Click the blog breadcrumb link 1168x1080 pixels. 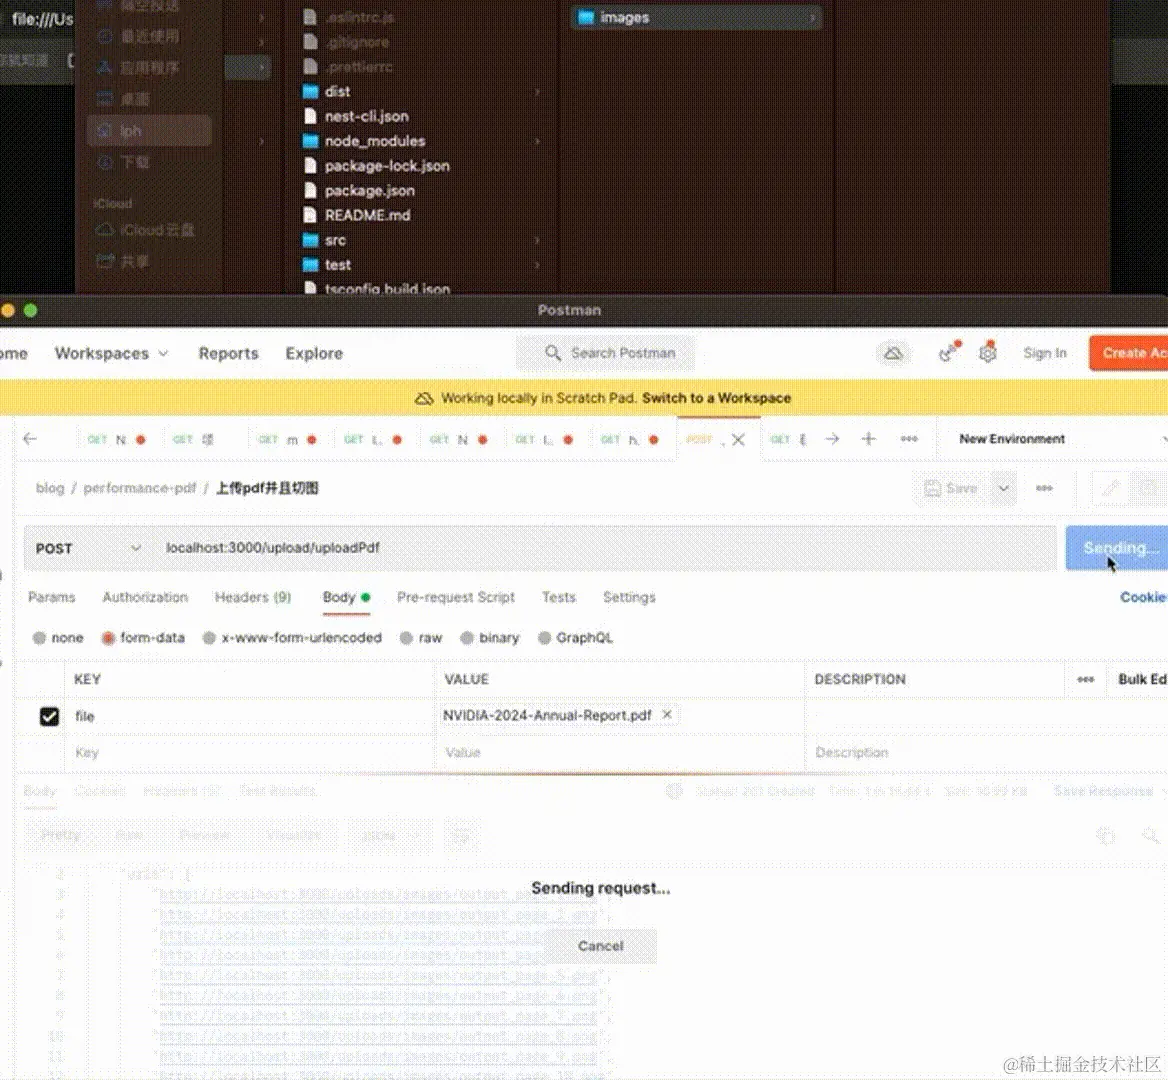(x=50, y=488)
